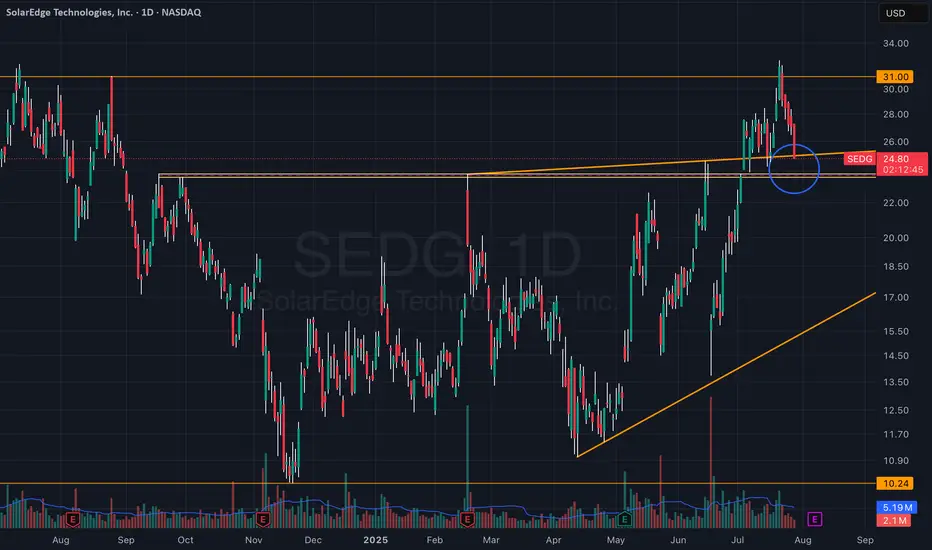Click the 2025 label on time axis
Image resolution: width=932 pixels, height=550 pixels.
pyautogui.click(x=376, y=540)
